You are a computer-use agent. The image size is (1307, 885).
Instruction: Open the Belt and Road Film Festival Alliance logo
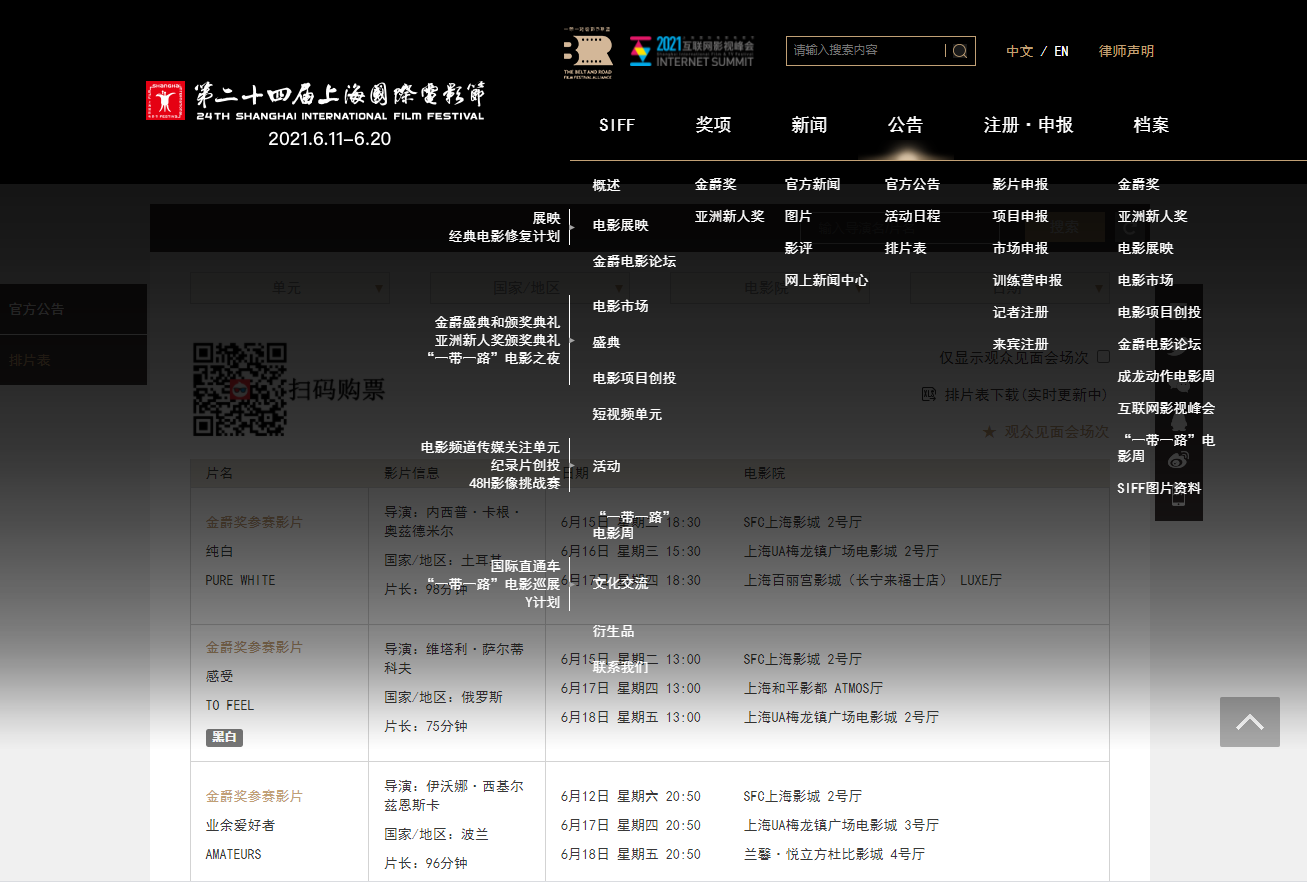587,53
